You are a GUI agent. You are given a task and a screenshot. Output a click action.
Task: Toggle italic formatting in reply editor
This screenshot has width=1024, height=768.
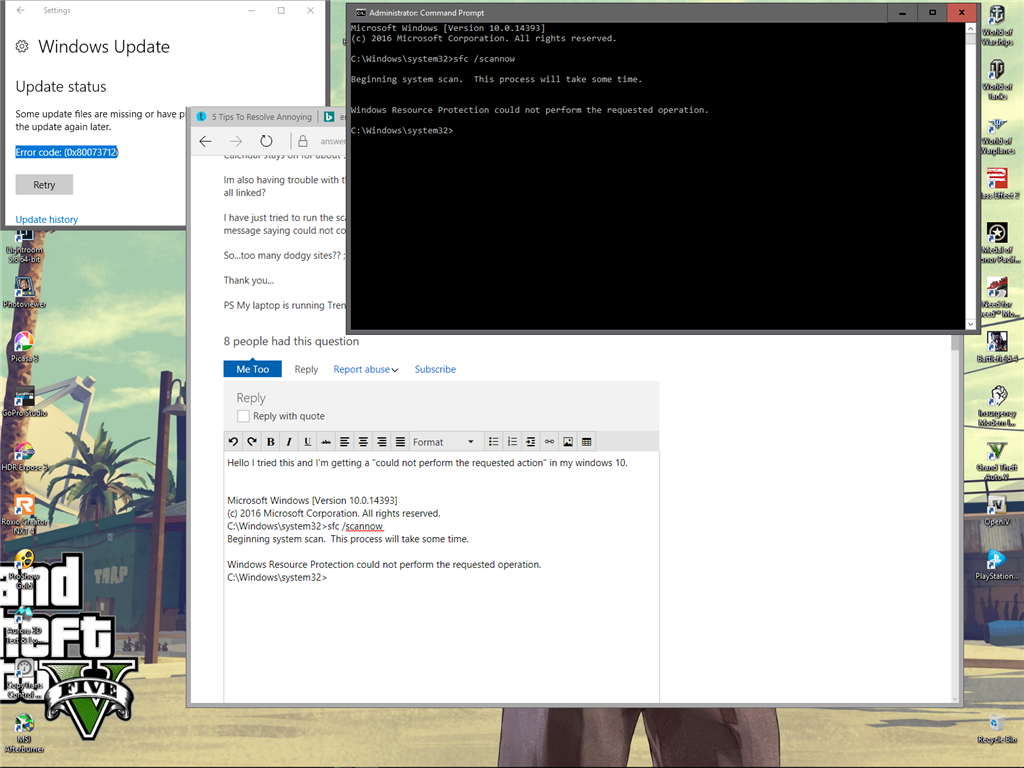(x=289, y=442)
